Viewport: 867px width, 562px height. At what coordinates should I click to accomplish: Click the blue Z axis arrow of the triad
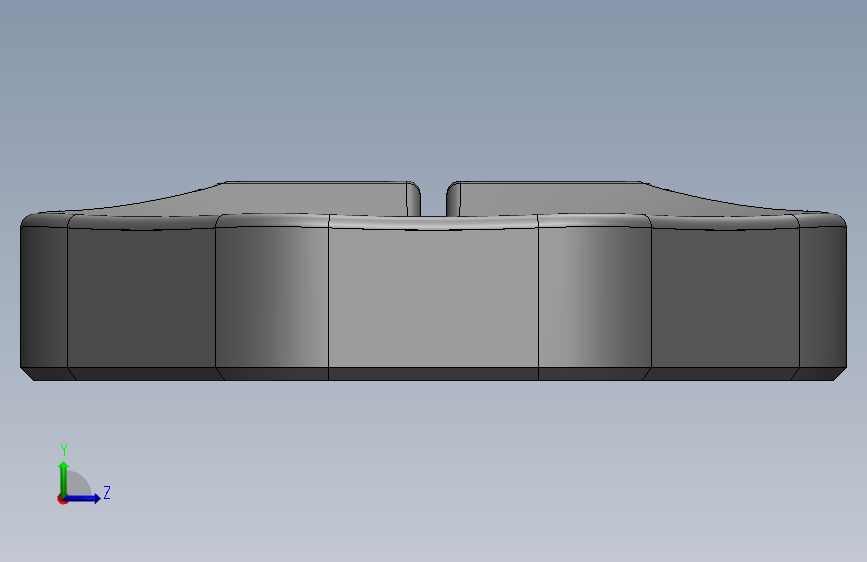click(x=82, y=498)
